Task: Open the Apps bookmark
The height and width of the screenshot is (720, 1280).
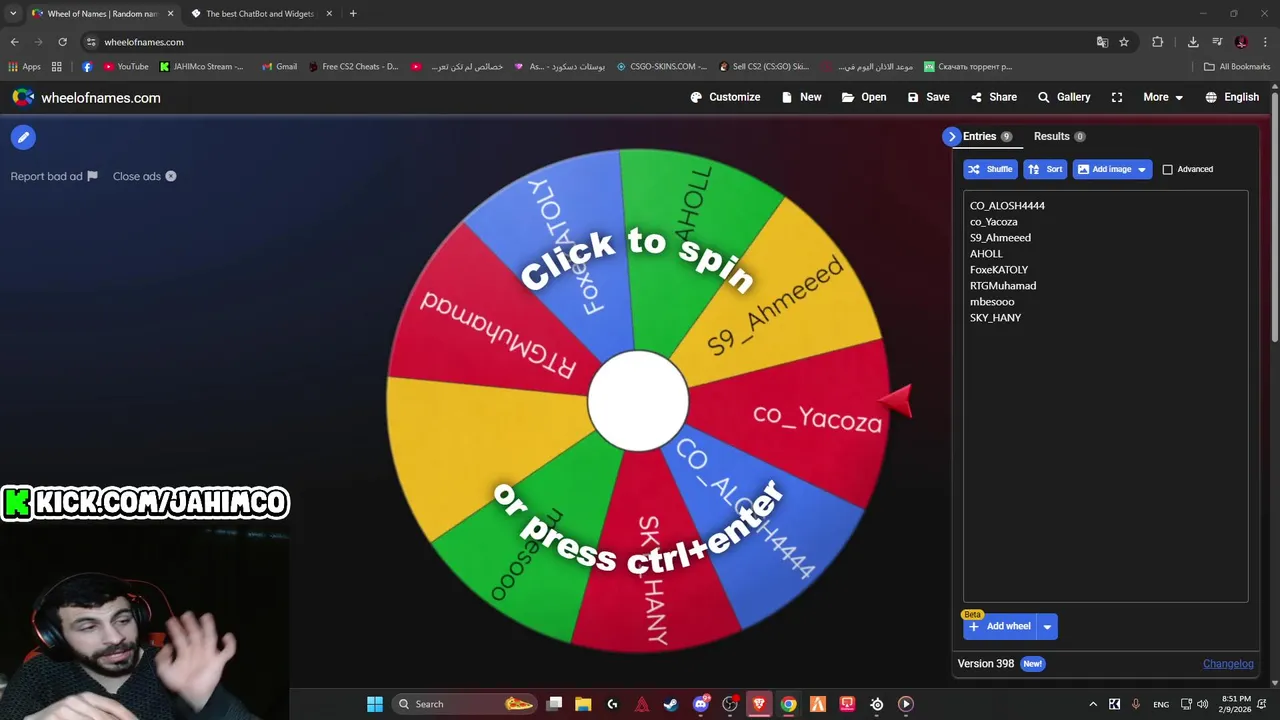Action: pyautogui.click(x=25, y=67)
